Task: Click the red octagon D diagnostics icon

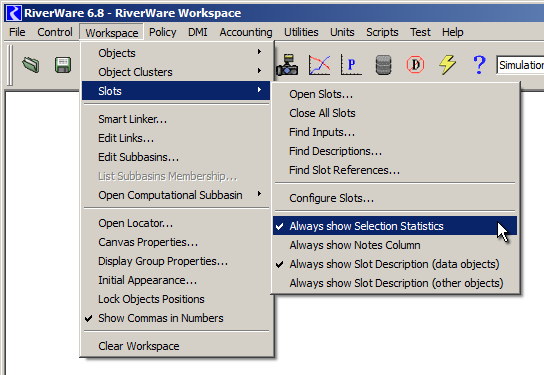Action: 415,65
